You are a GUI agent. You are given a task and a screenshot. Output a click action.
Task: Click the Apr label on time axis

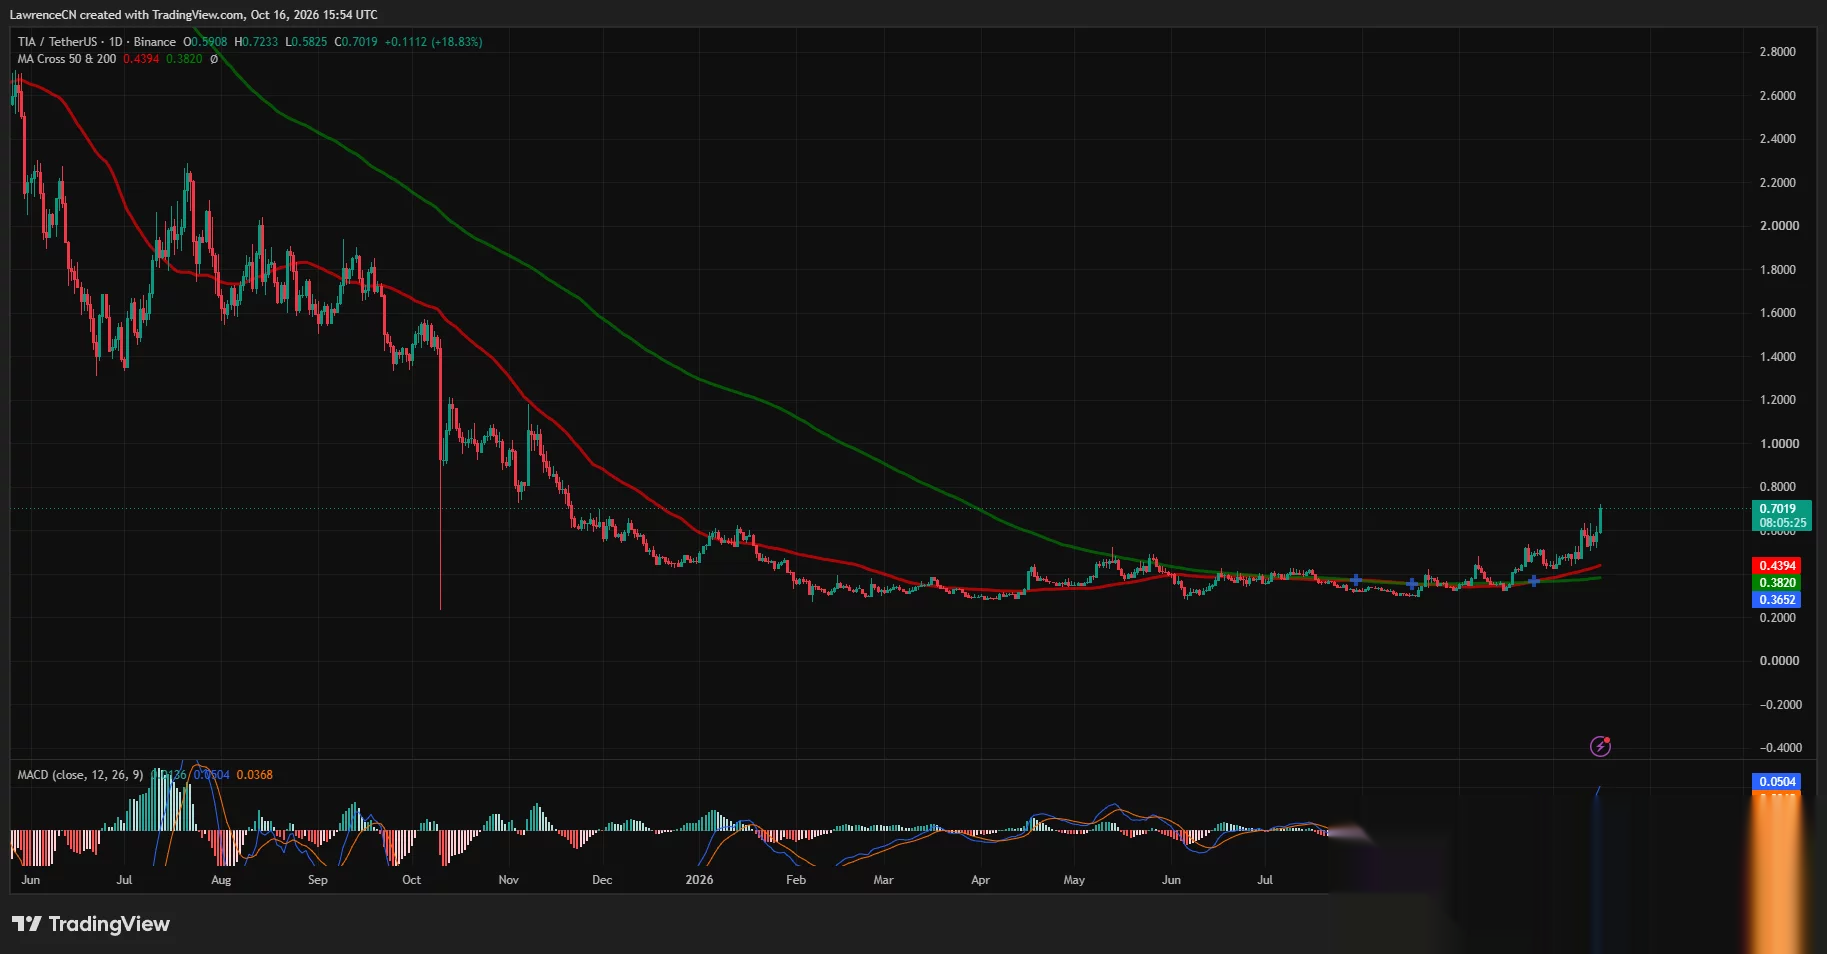(x=980, y=880)
